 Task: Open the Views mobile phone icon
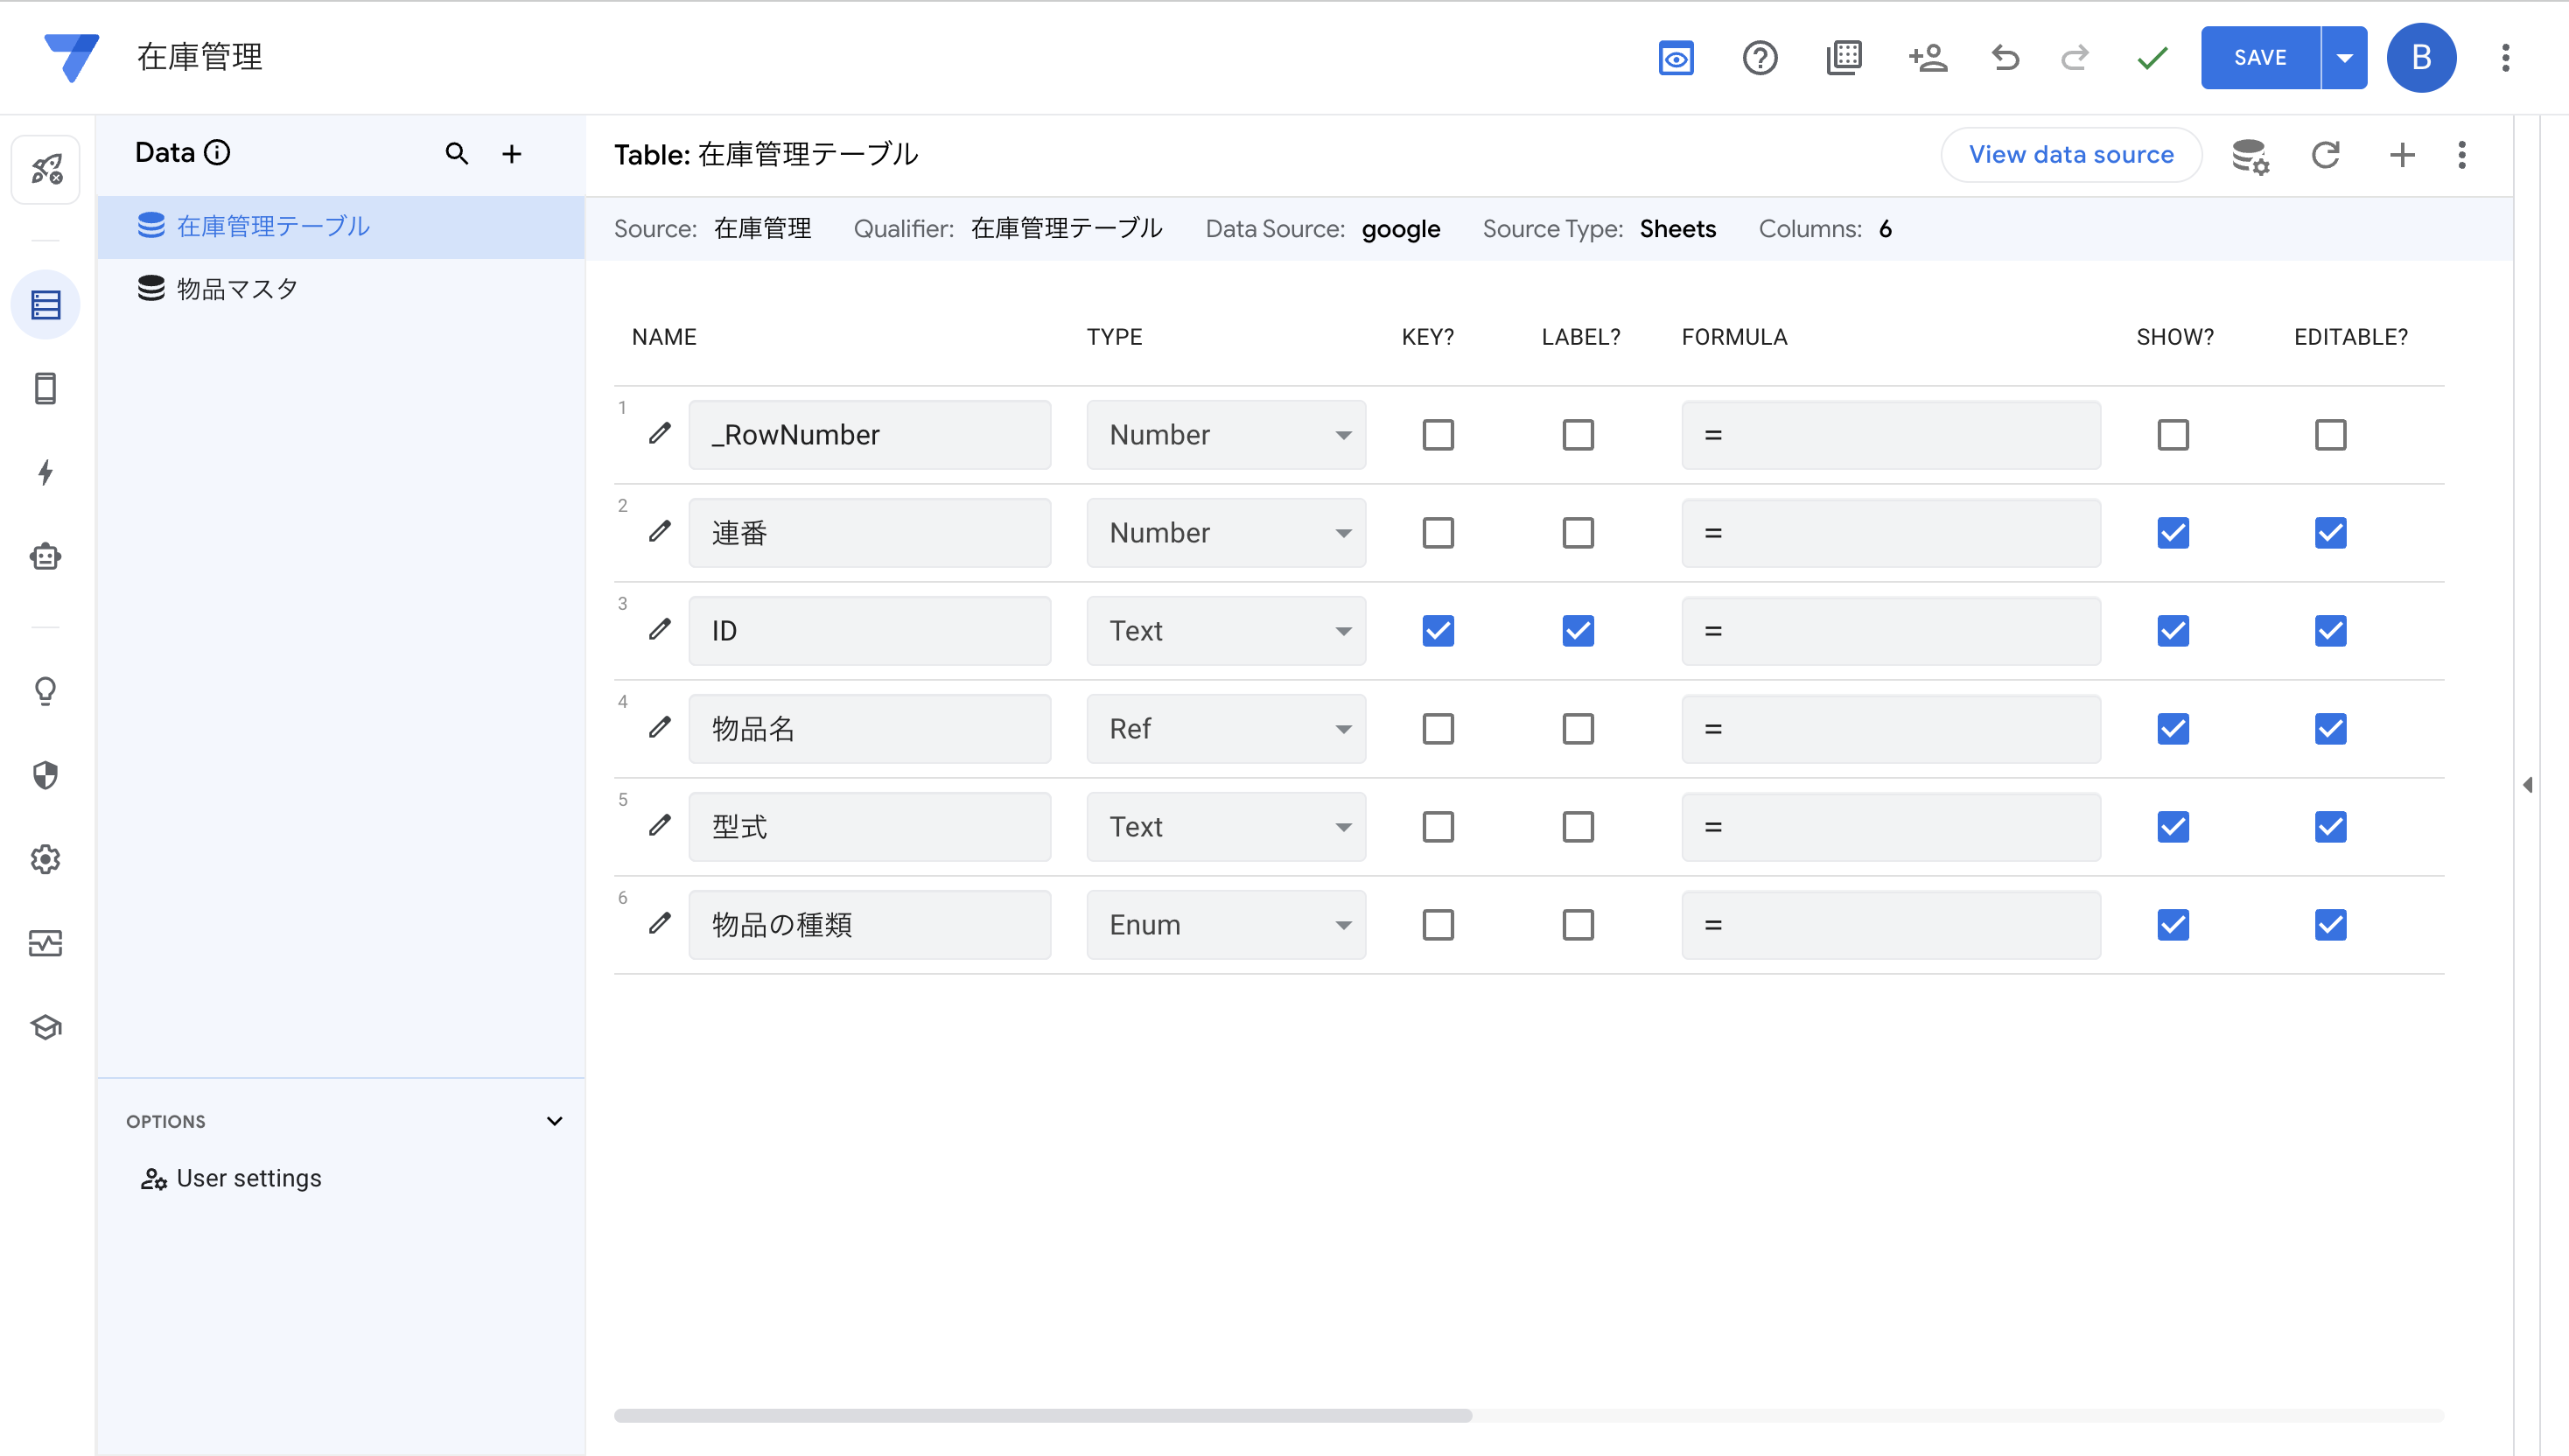click(45, 388)
